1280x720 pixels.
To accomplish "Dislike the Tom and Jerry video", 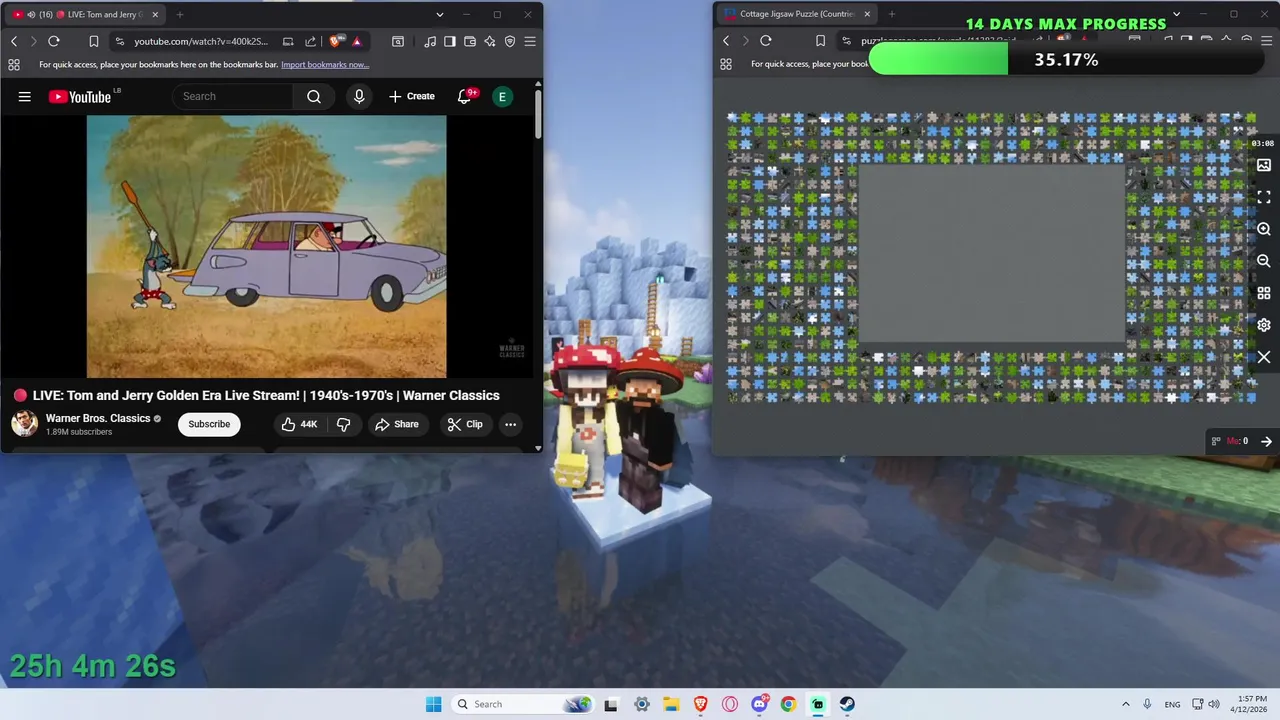I will pos(343,424).
